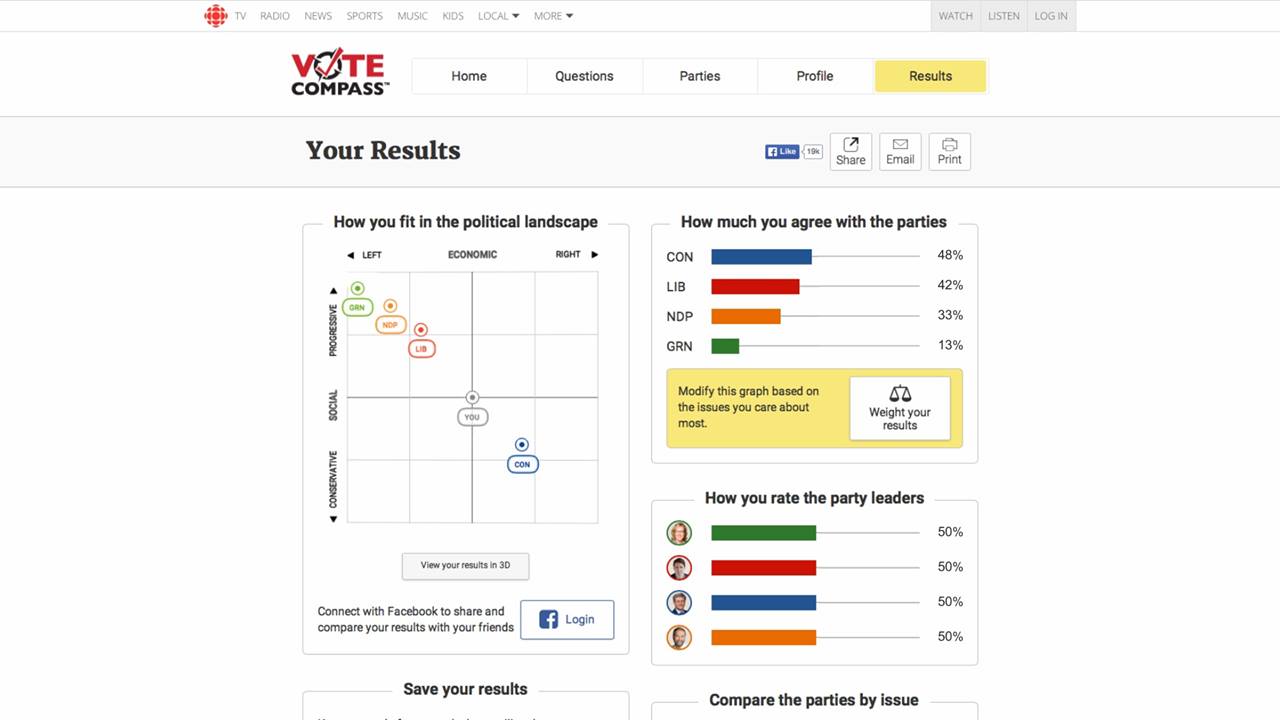Screen dimensions: 1280x720
Task: Click the CBC gem logo
Action: pos(215,16)
